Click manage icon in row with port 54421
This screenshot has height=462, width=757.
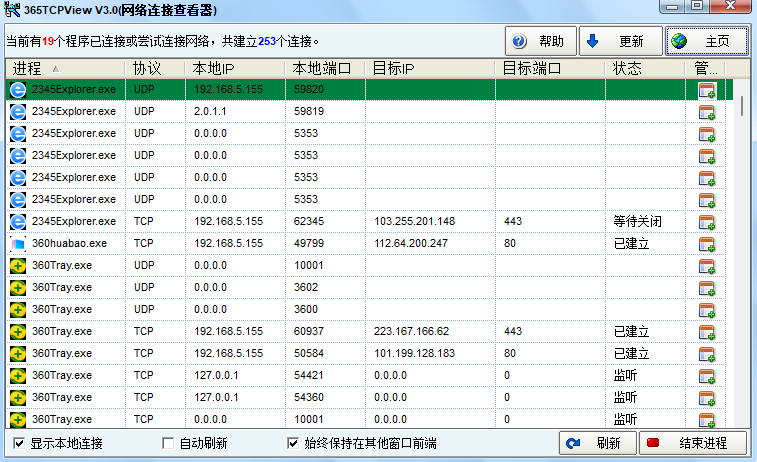click(707, 377)
